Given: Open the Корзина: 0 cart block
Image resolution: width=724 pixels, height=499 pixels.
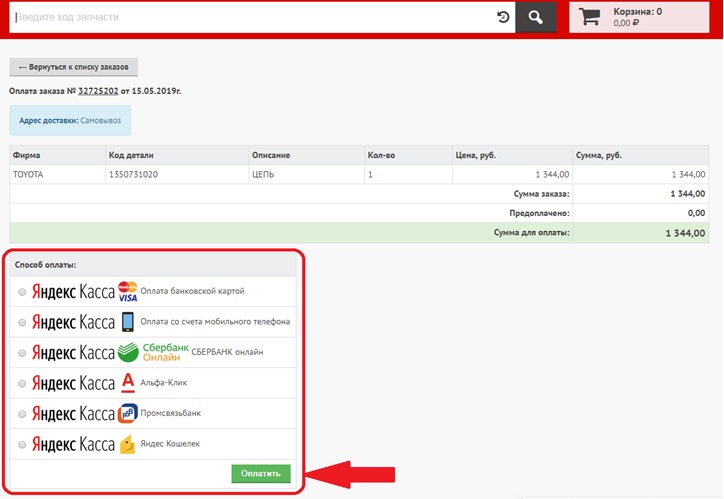Looking at the screenshot, I should tap(639, 17).
